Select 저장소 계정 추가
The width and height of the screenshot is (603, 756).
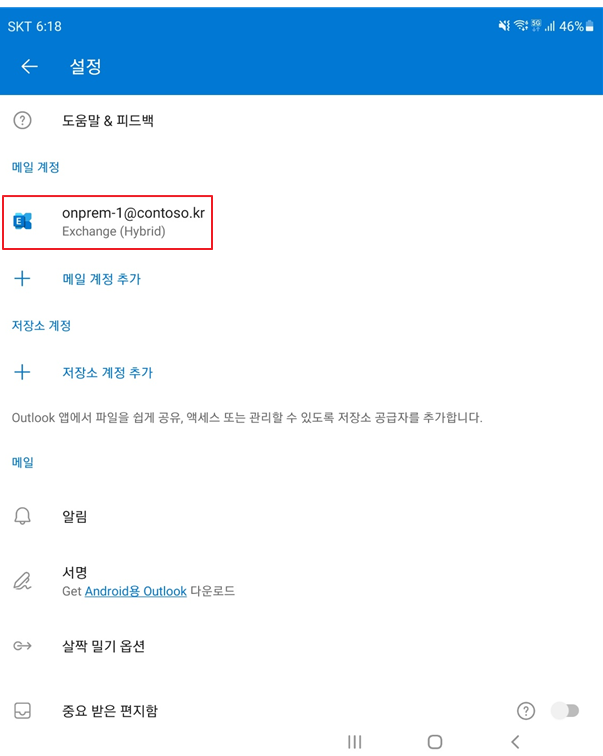pos(107,372)
